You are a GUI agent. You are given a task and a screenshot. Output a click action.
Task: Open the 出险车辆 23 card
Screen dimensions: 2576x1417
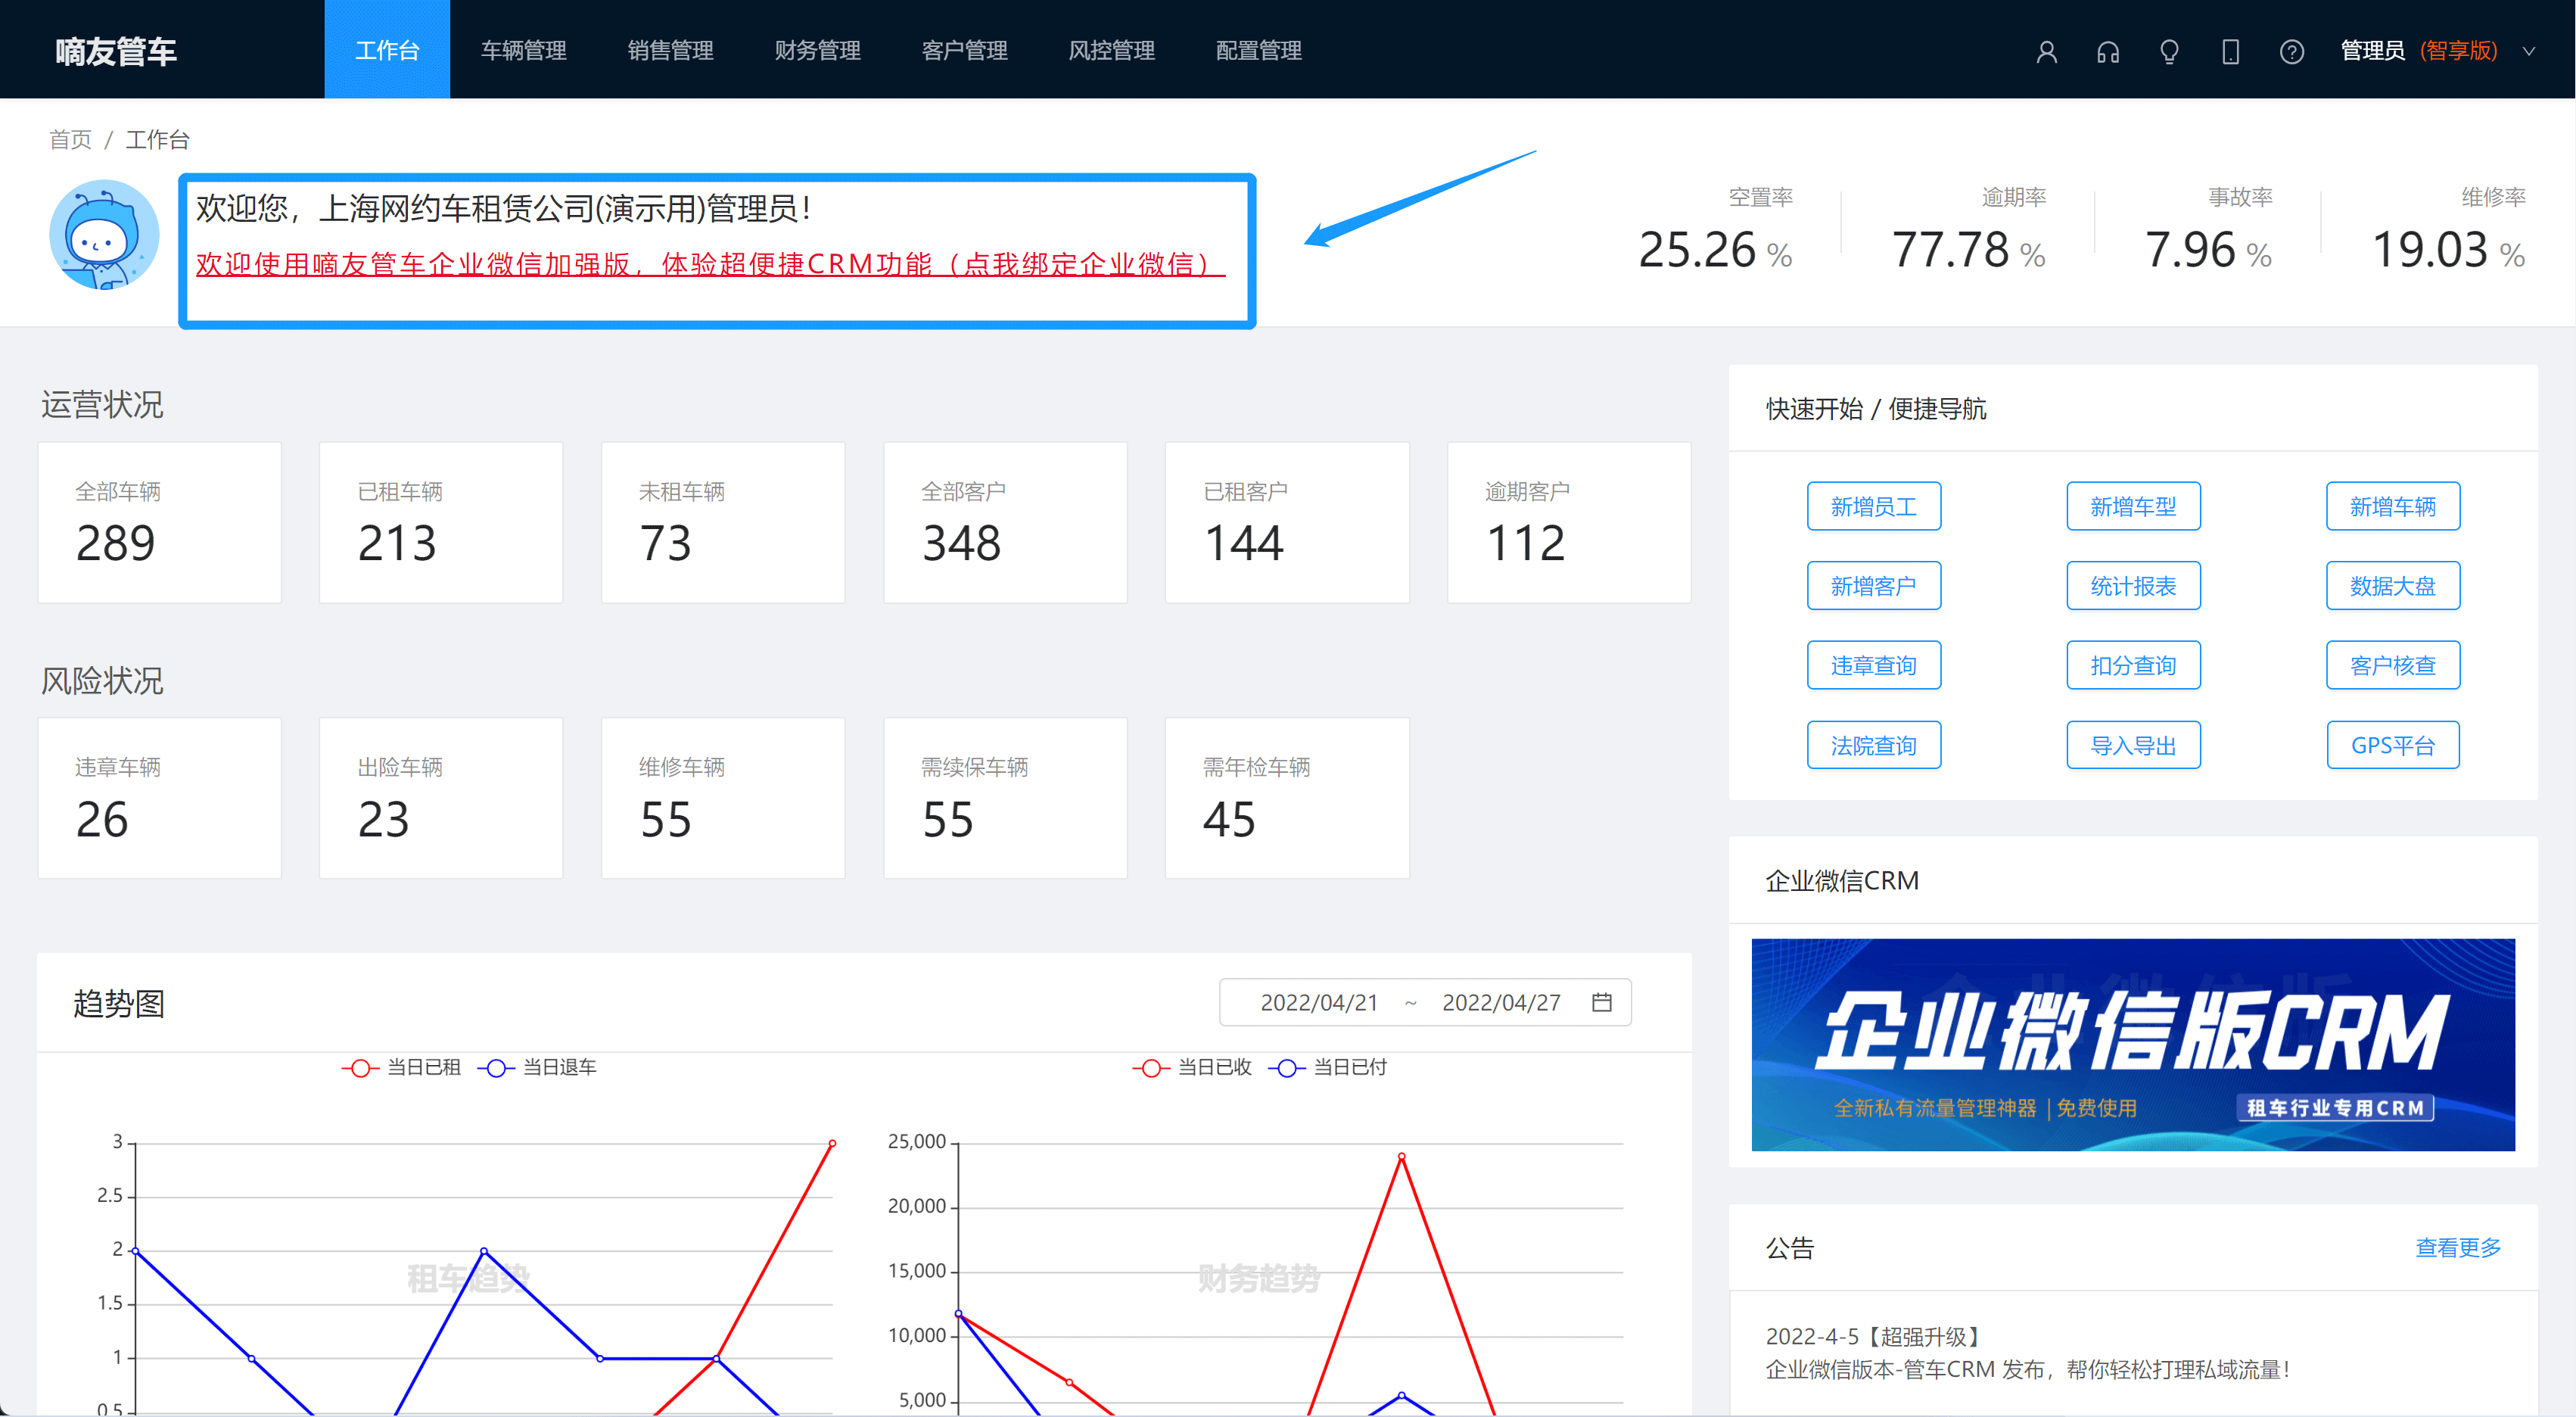pos(441,798)
